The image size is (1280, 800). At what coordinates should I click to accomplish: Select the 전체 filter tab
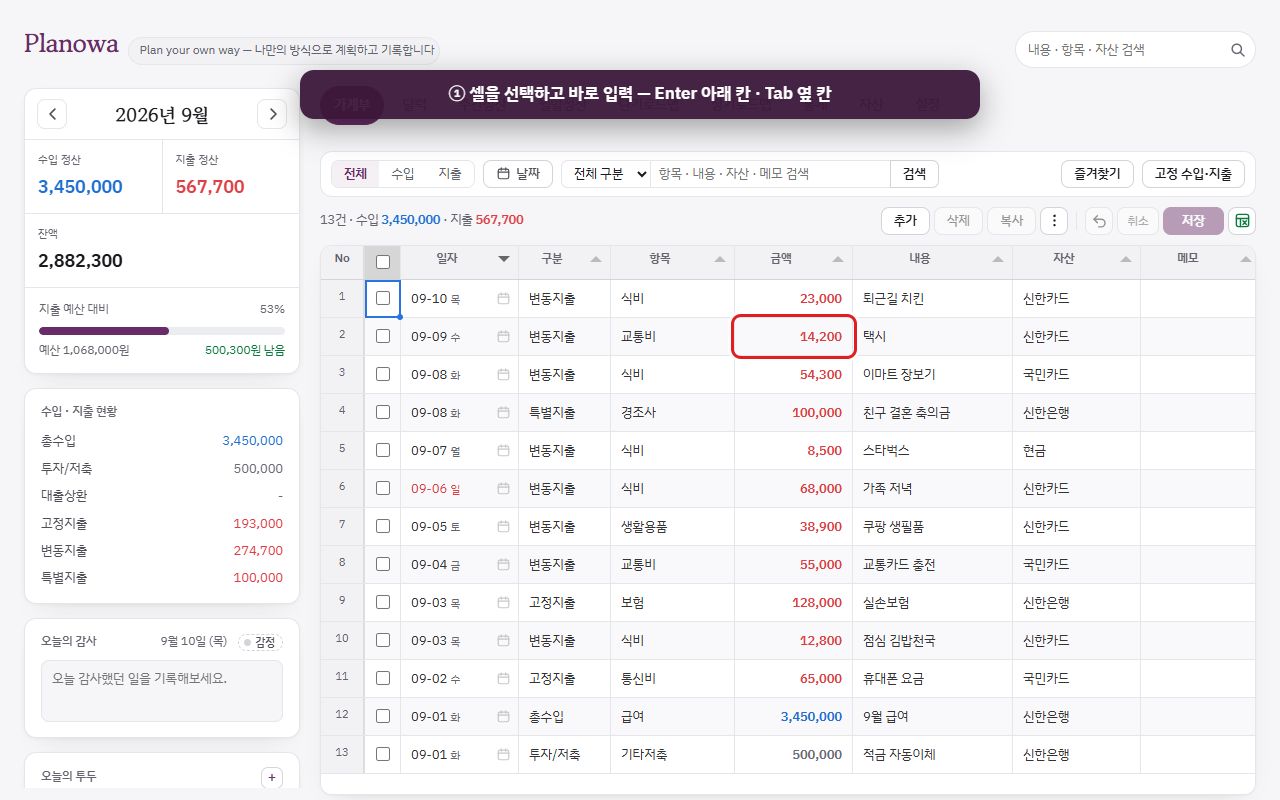(x=356, y=174)
